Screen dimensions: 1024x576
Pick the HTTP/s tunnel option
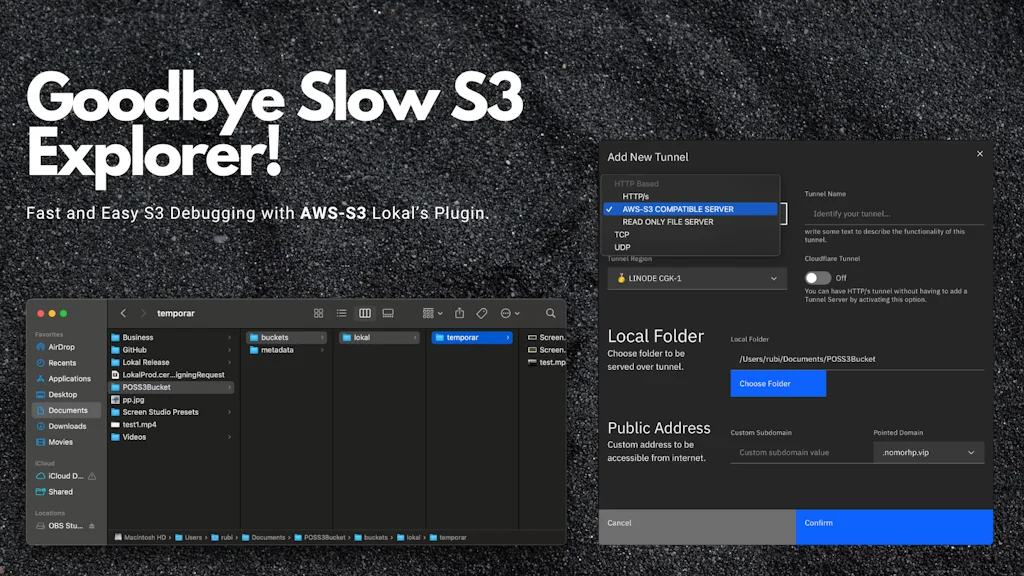(x=636, y=196)
